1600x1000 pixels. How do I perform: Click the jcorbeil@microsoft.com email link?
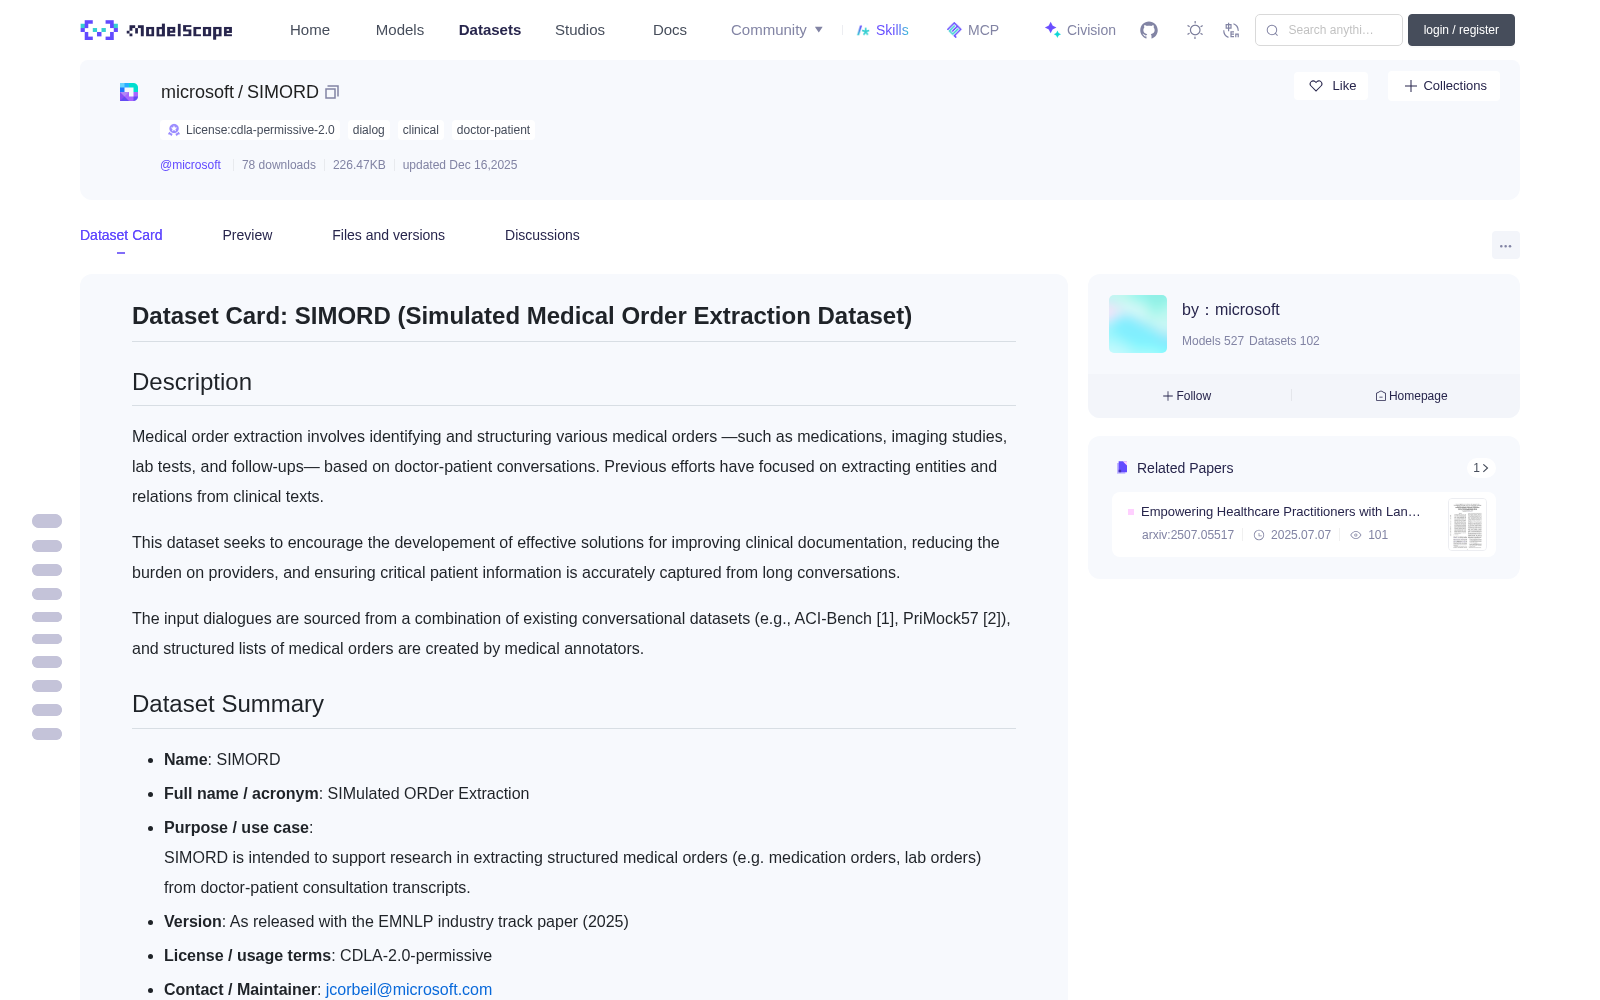coord(409,989)
